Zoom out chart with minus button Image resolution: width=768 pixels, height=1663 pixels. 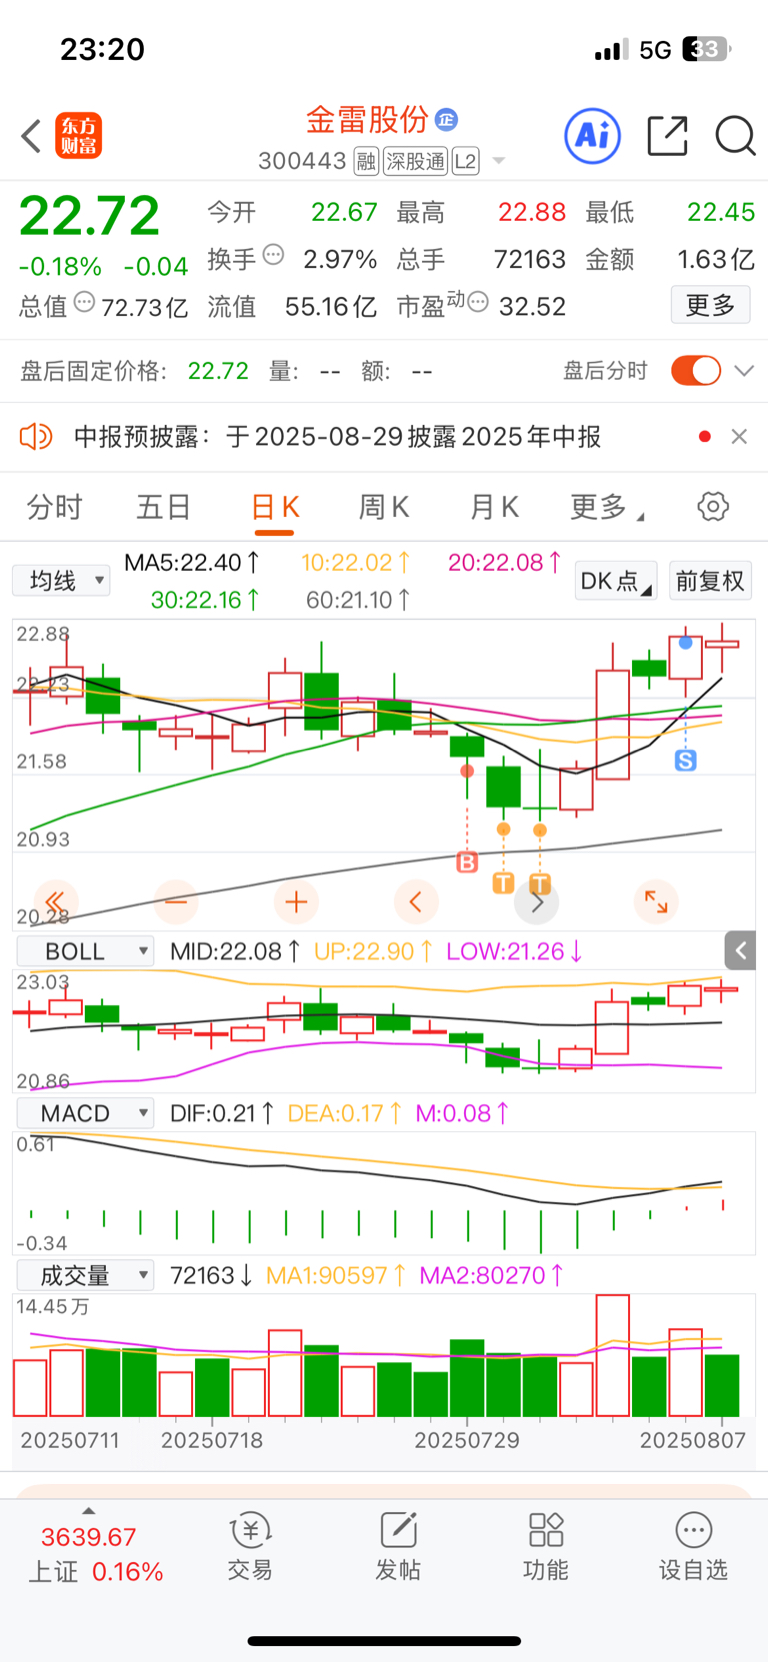[x=176, y=902]
